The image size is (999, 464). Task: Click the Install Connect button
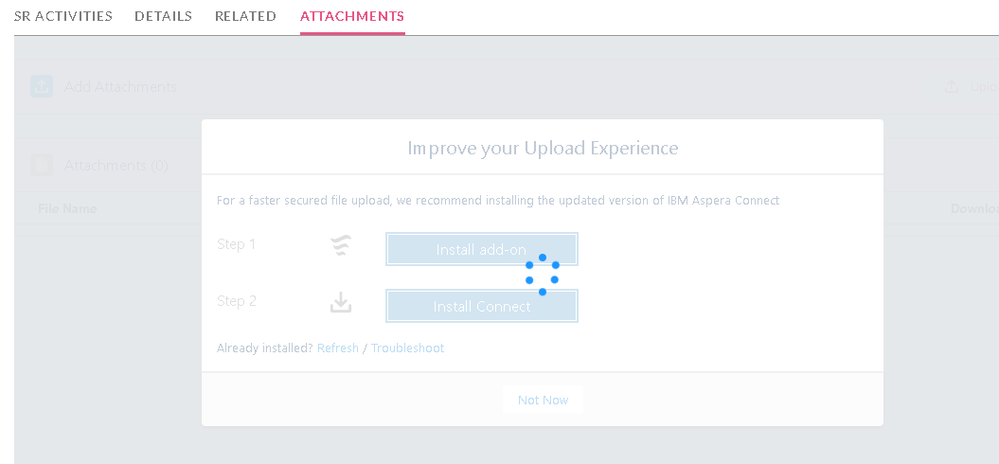(482, 306)
